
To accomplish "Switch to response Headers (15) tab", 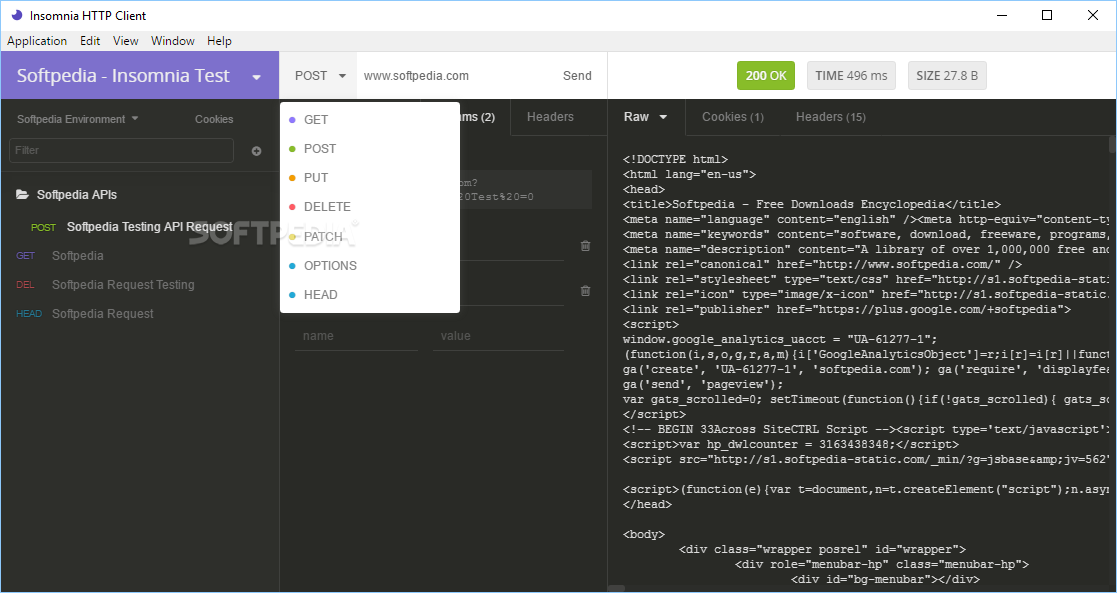I will (831, 117).
